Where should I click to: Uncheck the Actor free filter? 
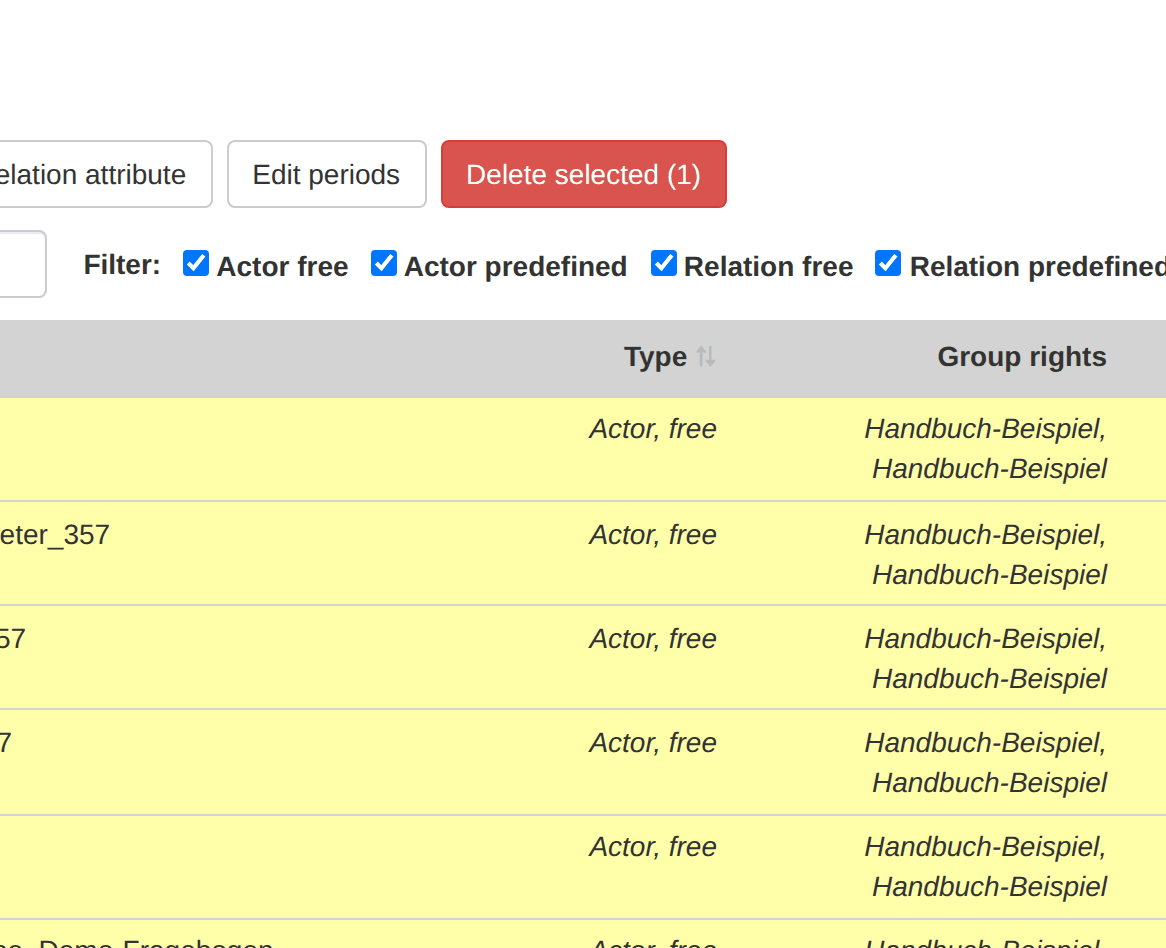[196, 263]
